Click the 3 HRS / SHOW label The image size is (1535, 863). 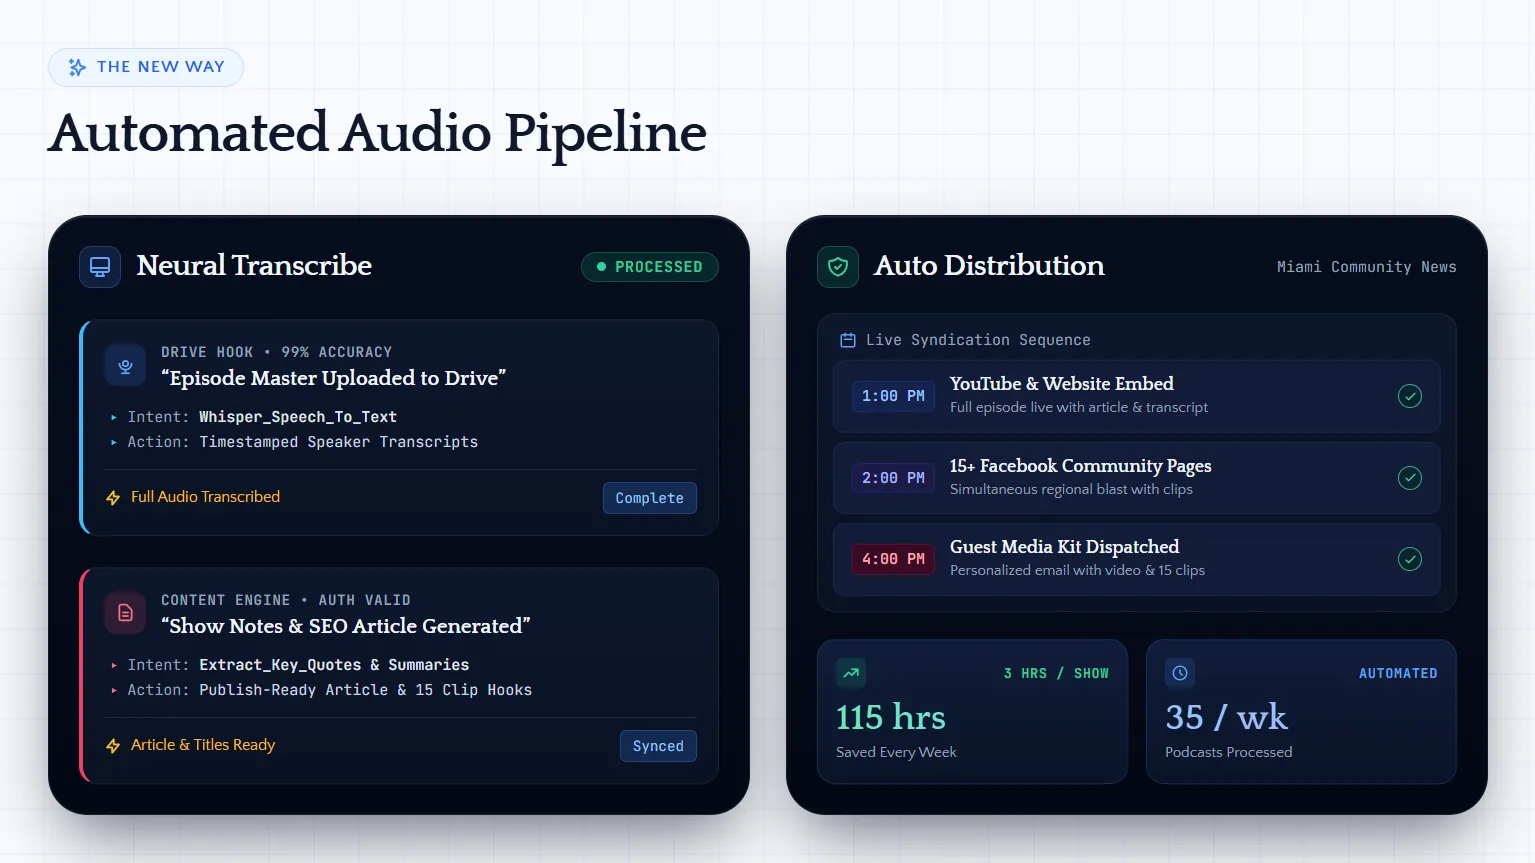1056,674
